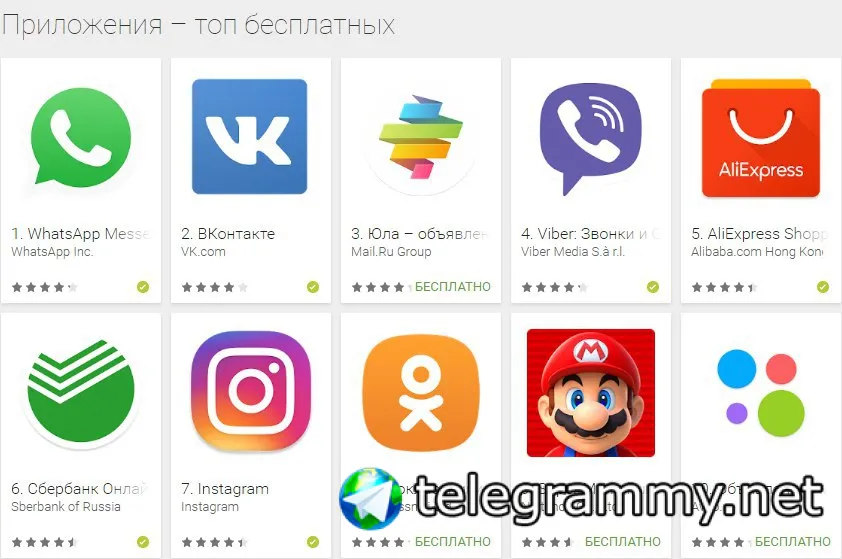Open the 'Mail.Ru Group' developer link
The image size is (842, 559).
[391, 251]
